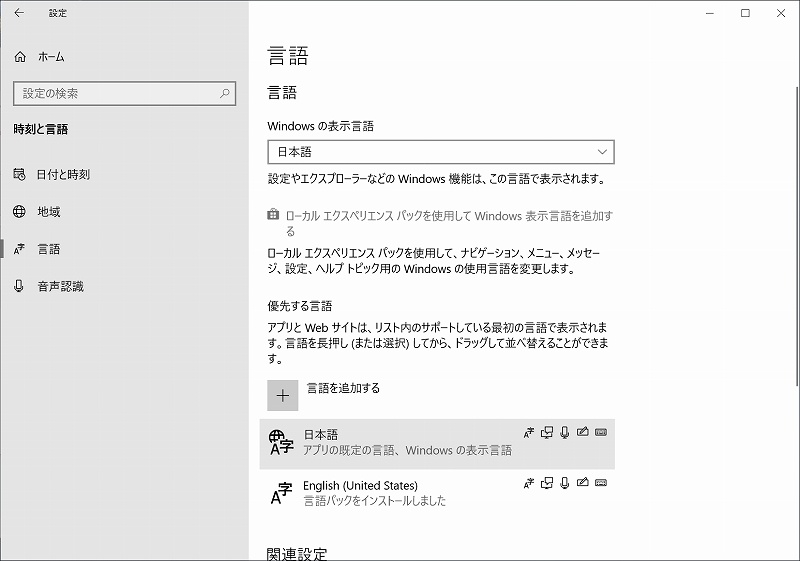
Task: Click the vertical scrollbar on the right
Action: click(797, 237)
